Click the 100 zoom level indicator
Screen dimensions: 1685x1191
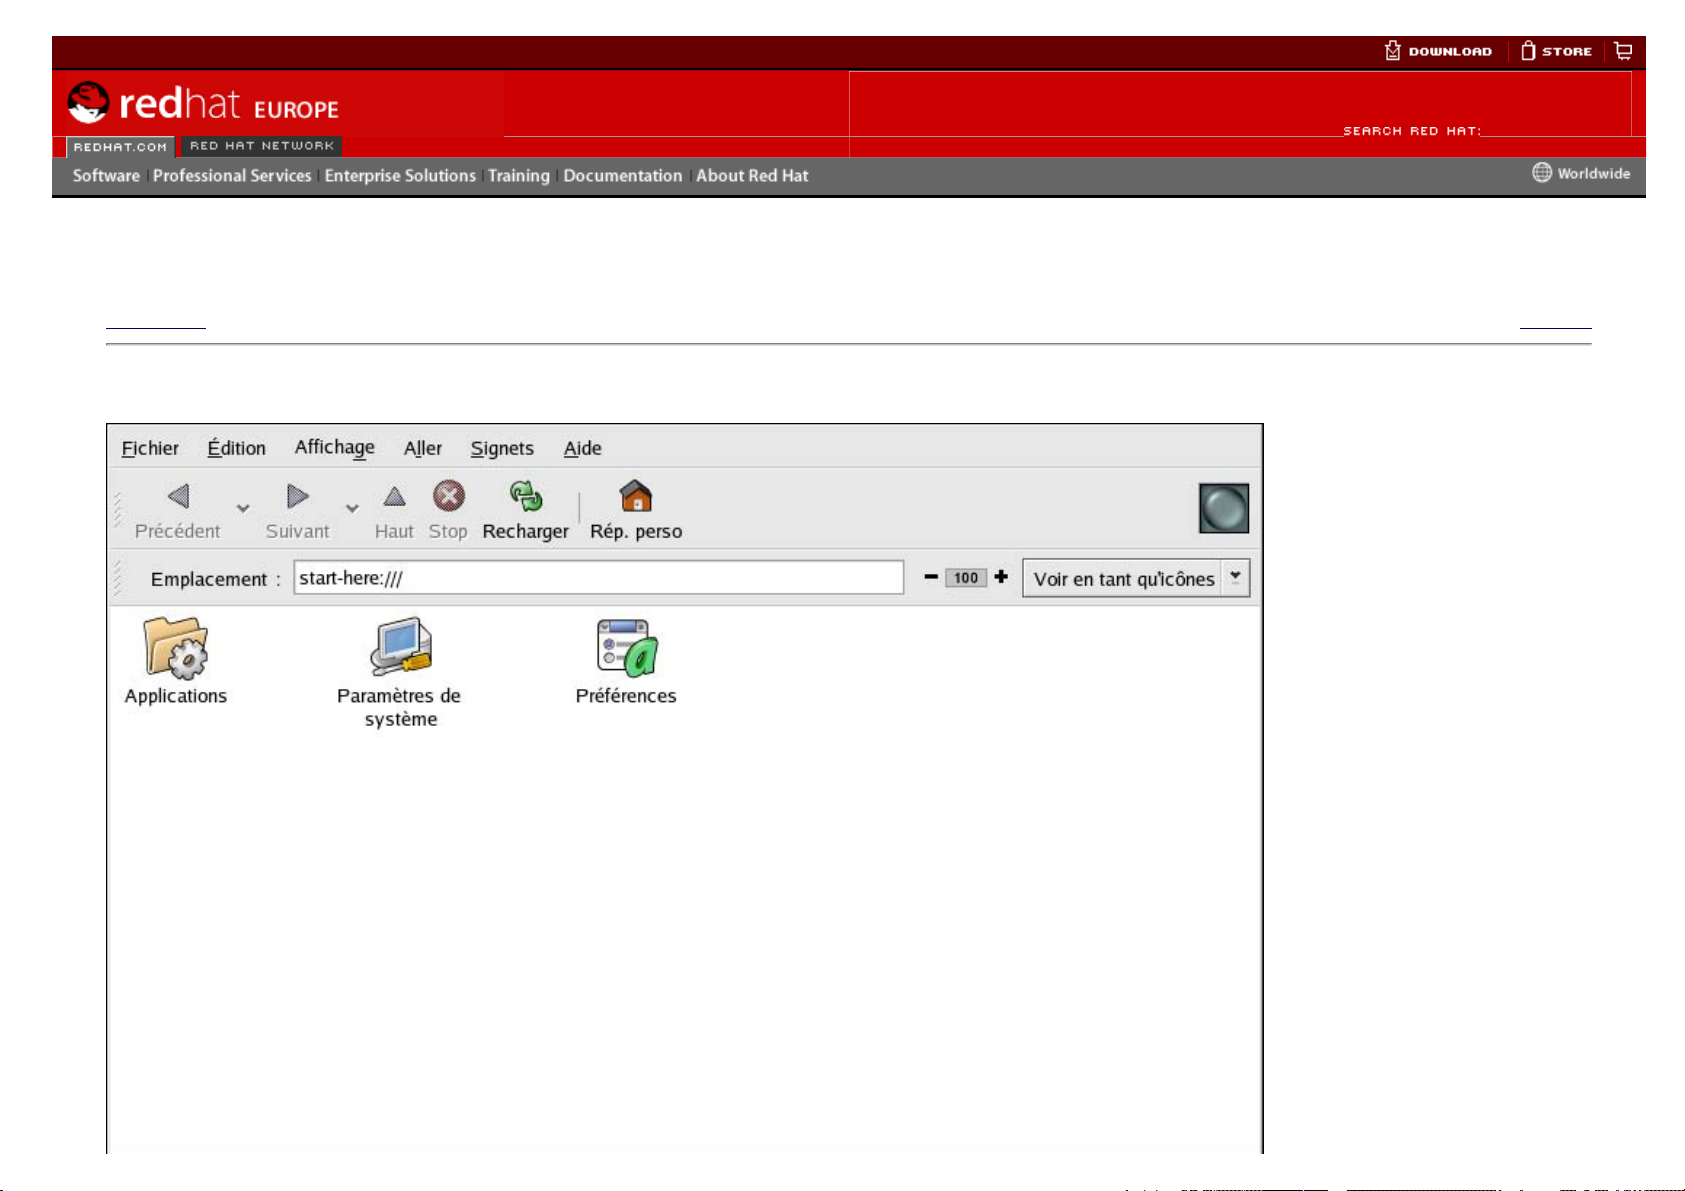[x=966, y=577]
